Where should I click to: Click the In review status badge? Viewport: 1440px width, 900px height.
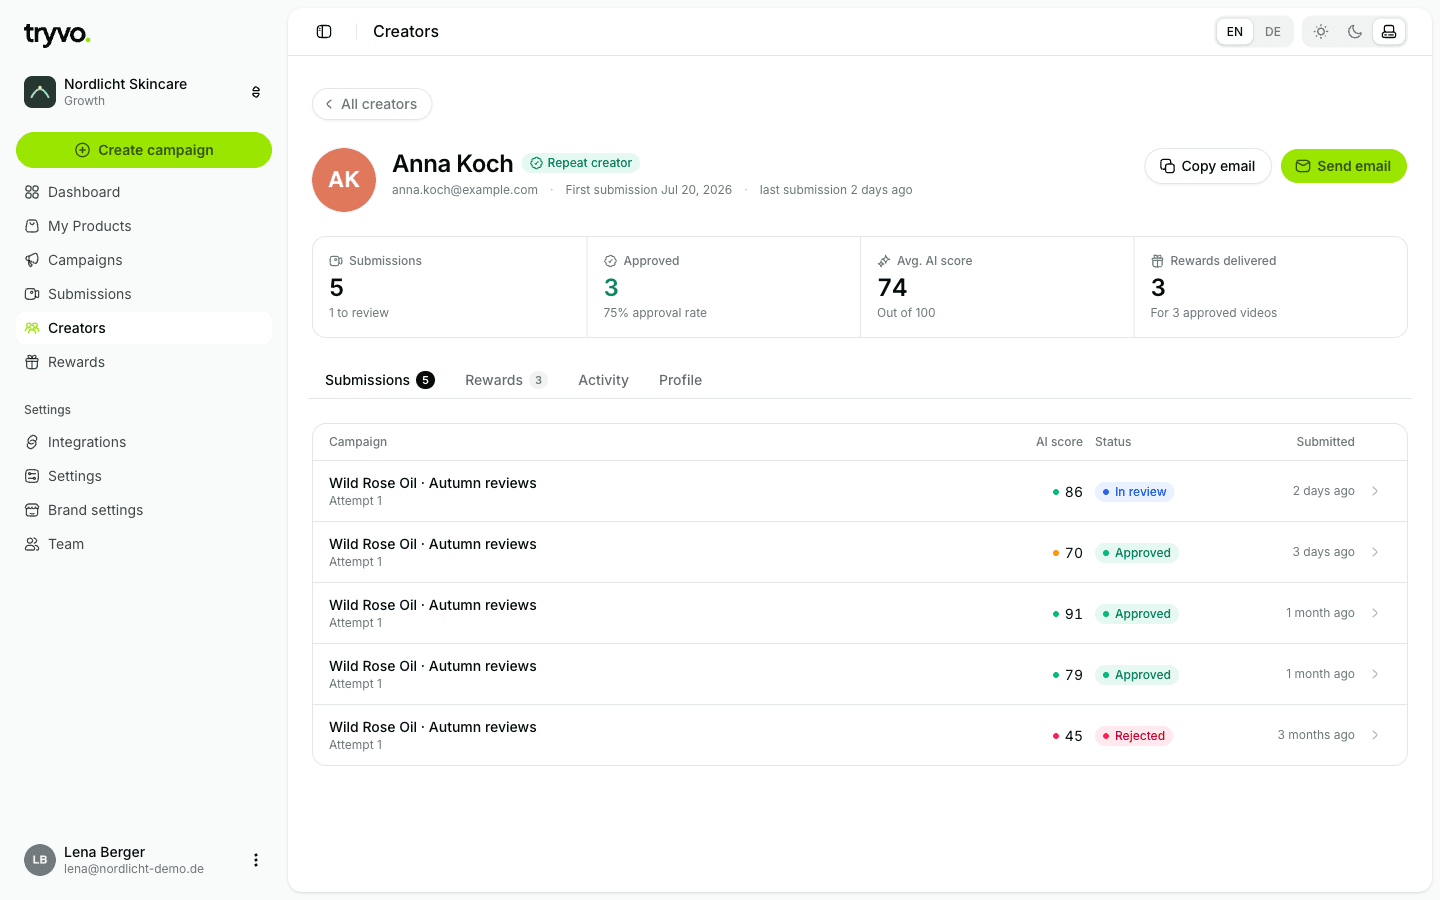coord(1134,492)
